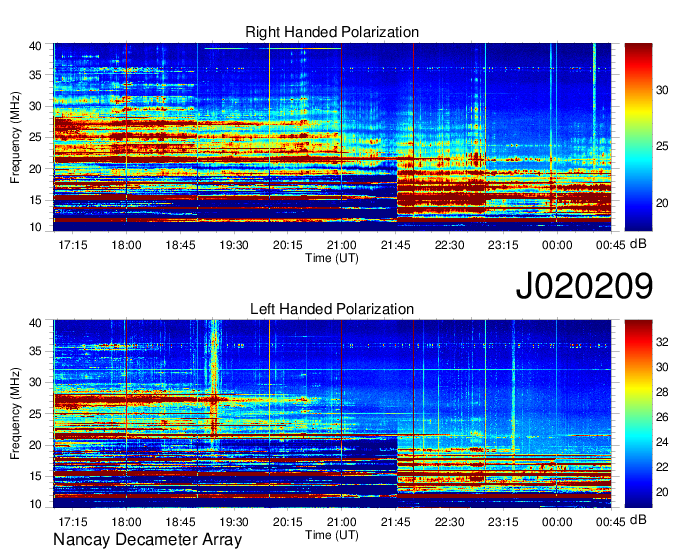This screenshot has width=680, height=552.
Task: Click the 30 value on top colorbar
Action: [x=662, y=90]
